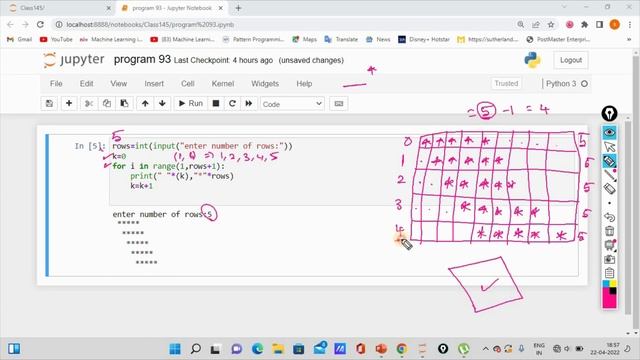
Task: Open Microsoft Edge from the taskbar
Action: (x=258, y=349)
